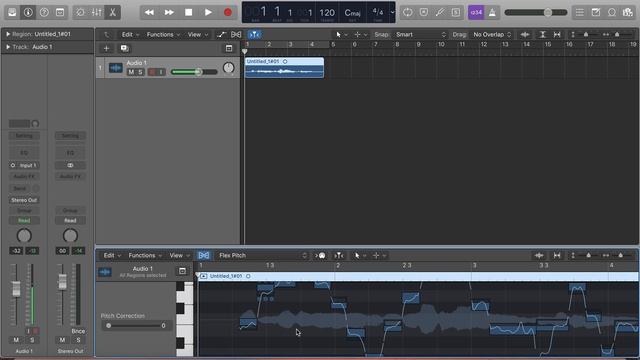Toggle the Inspector info button
This screenshot has width=640, height=360.
28,12
